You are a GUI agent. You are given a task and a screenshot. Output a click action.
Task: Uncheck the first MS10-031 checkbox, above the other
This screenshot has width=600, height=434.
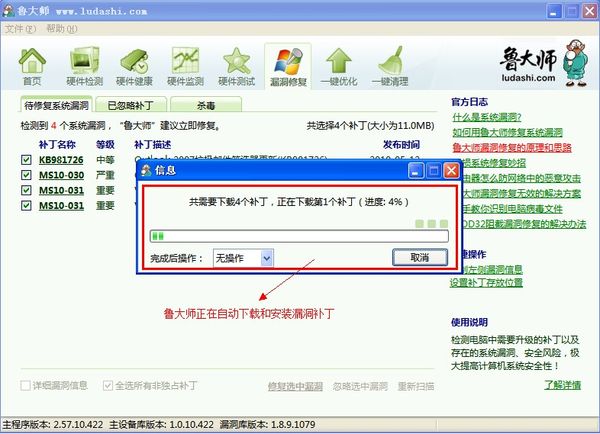26,190
